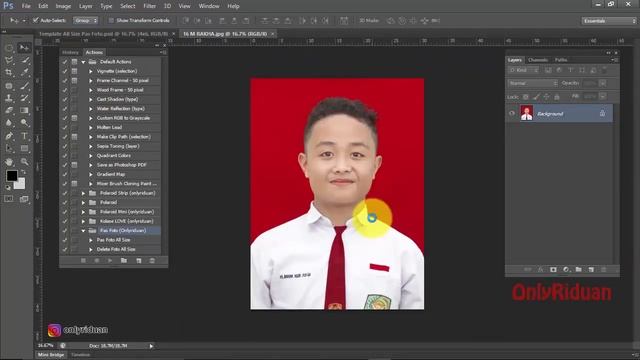640x360 pixels.
Task: Create new group in Layers panel
Action: 578,269
